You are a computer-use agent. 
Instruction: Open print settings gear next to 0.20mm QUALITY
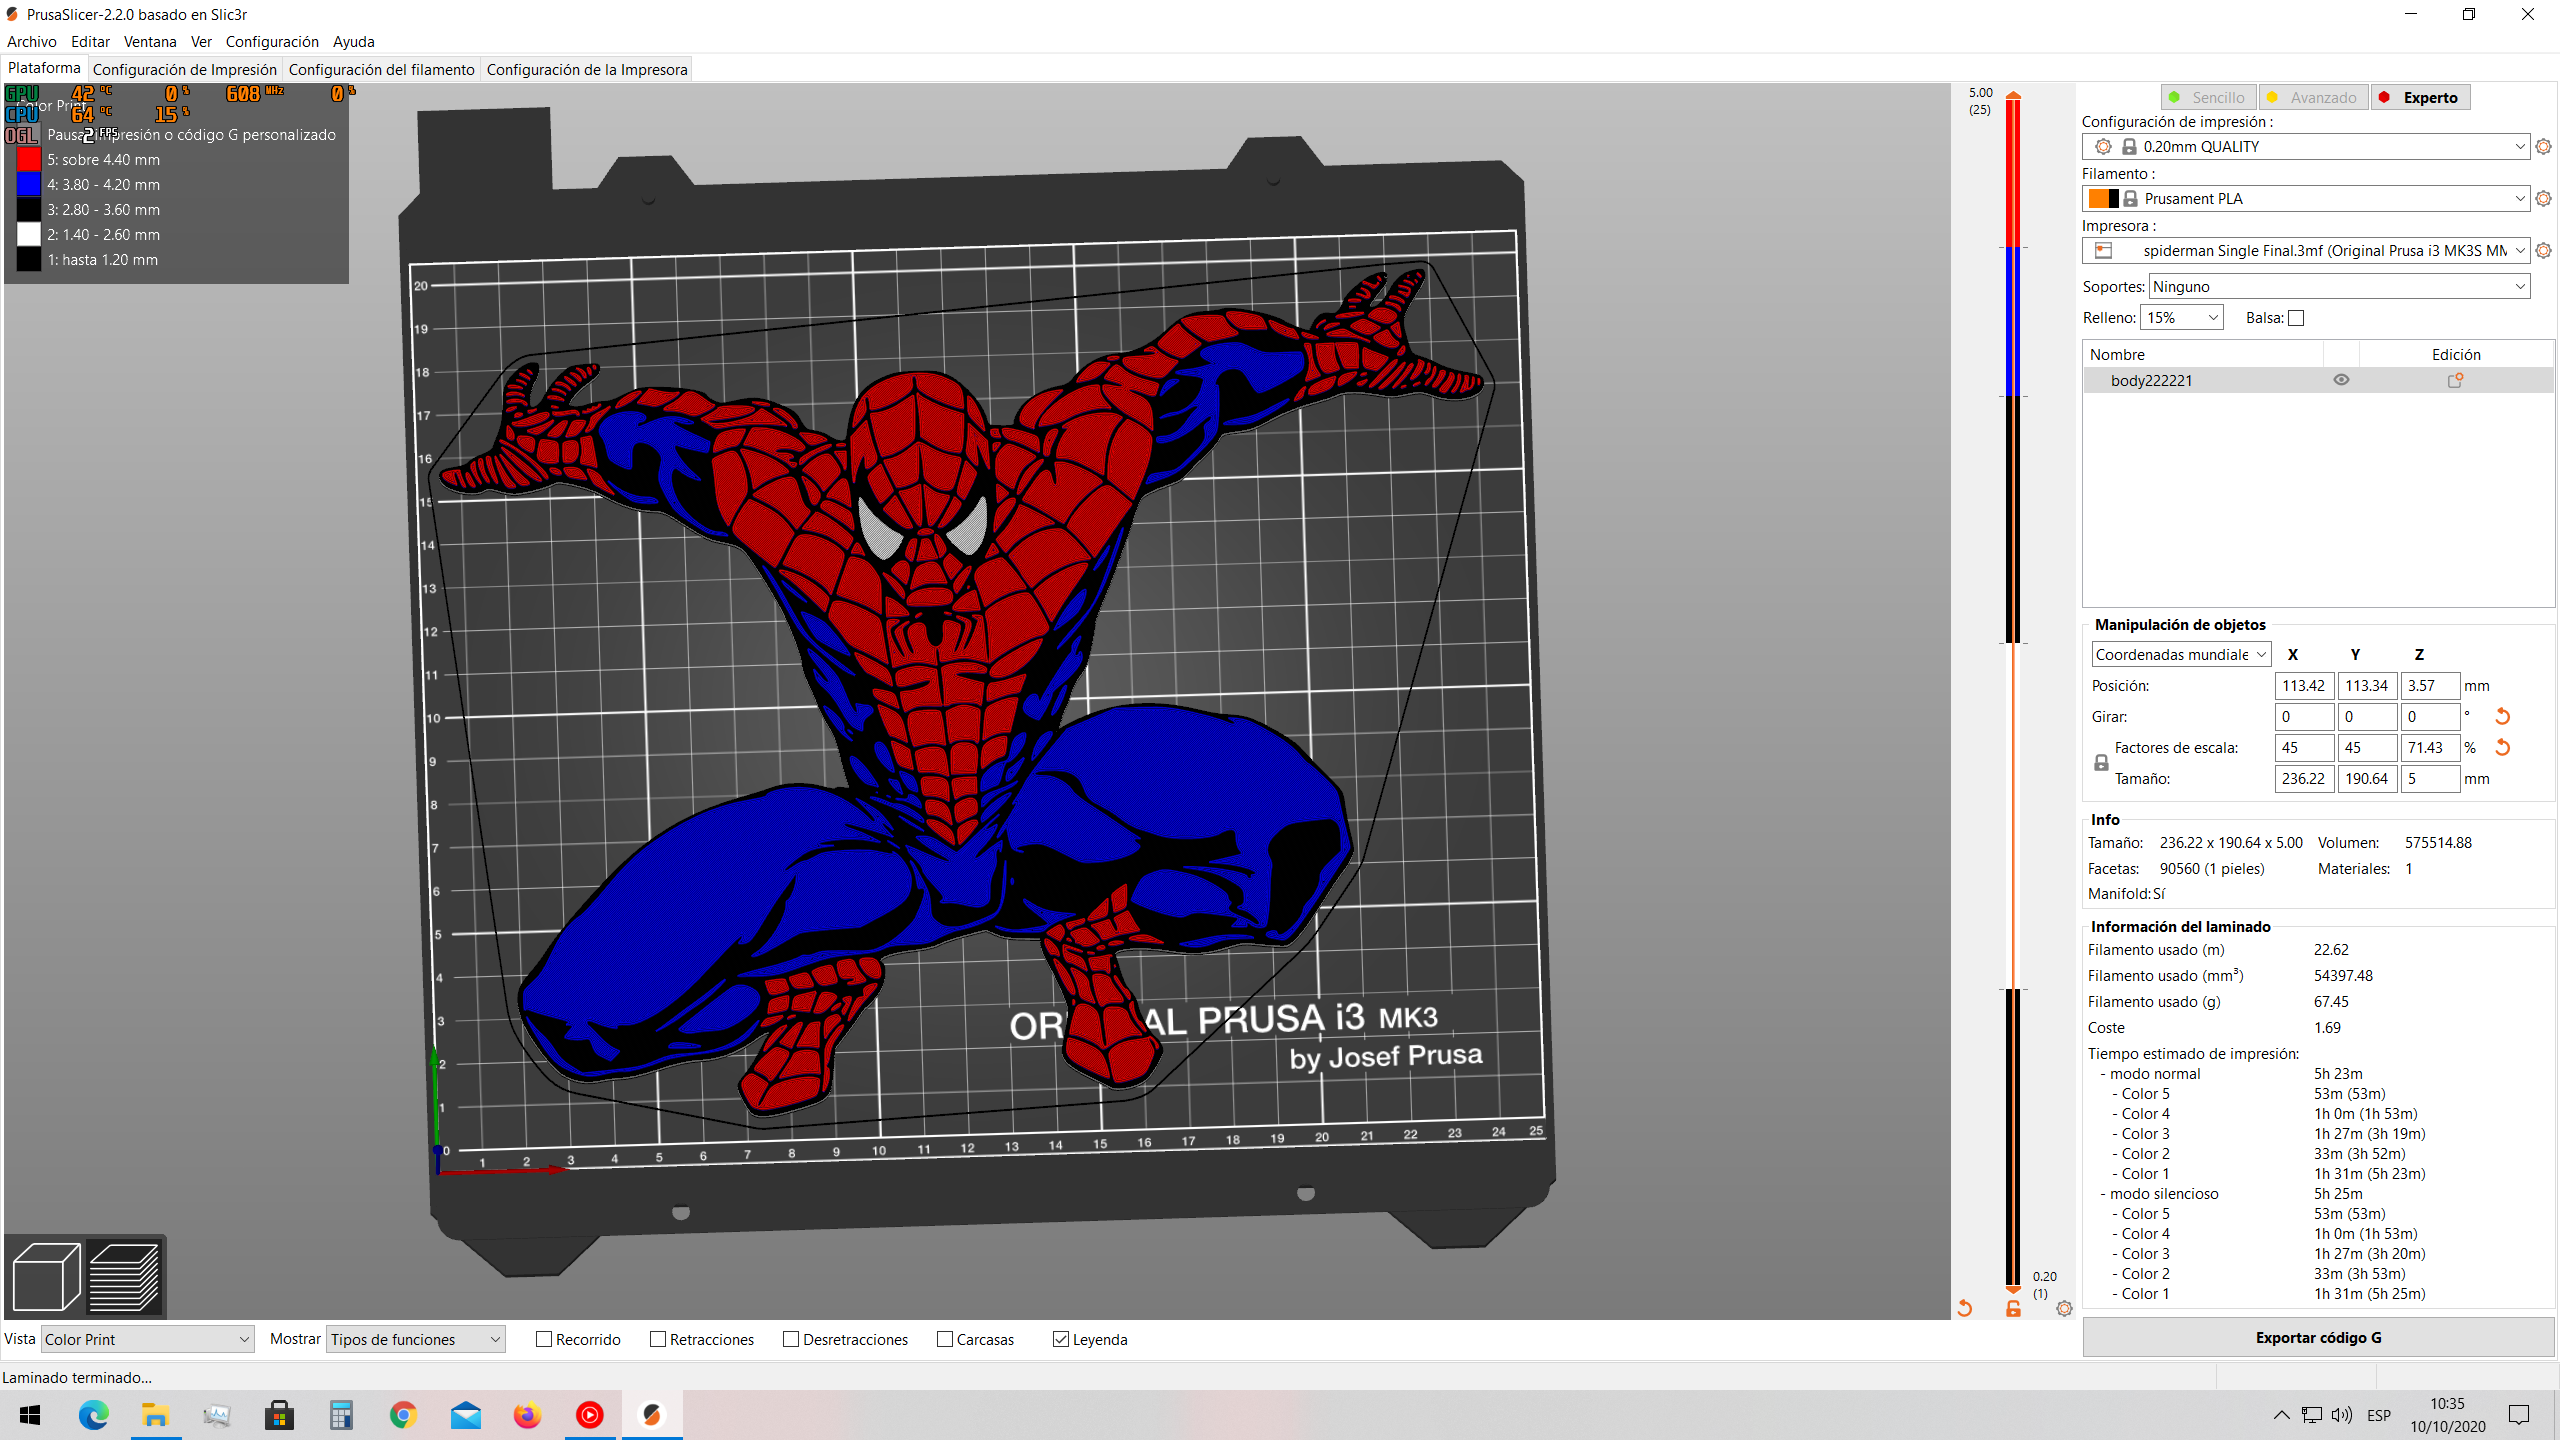2544,147
